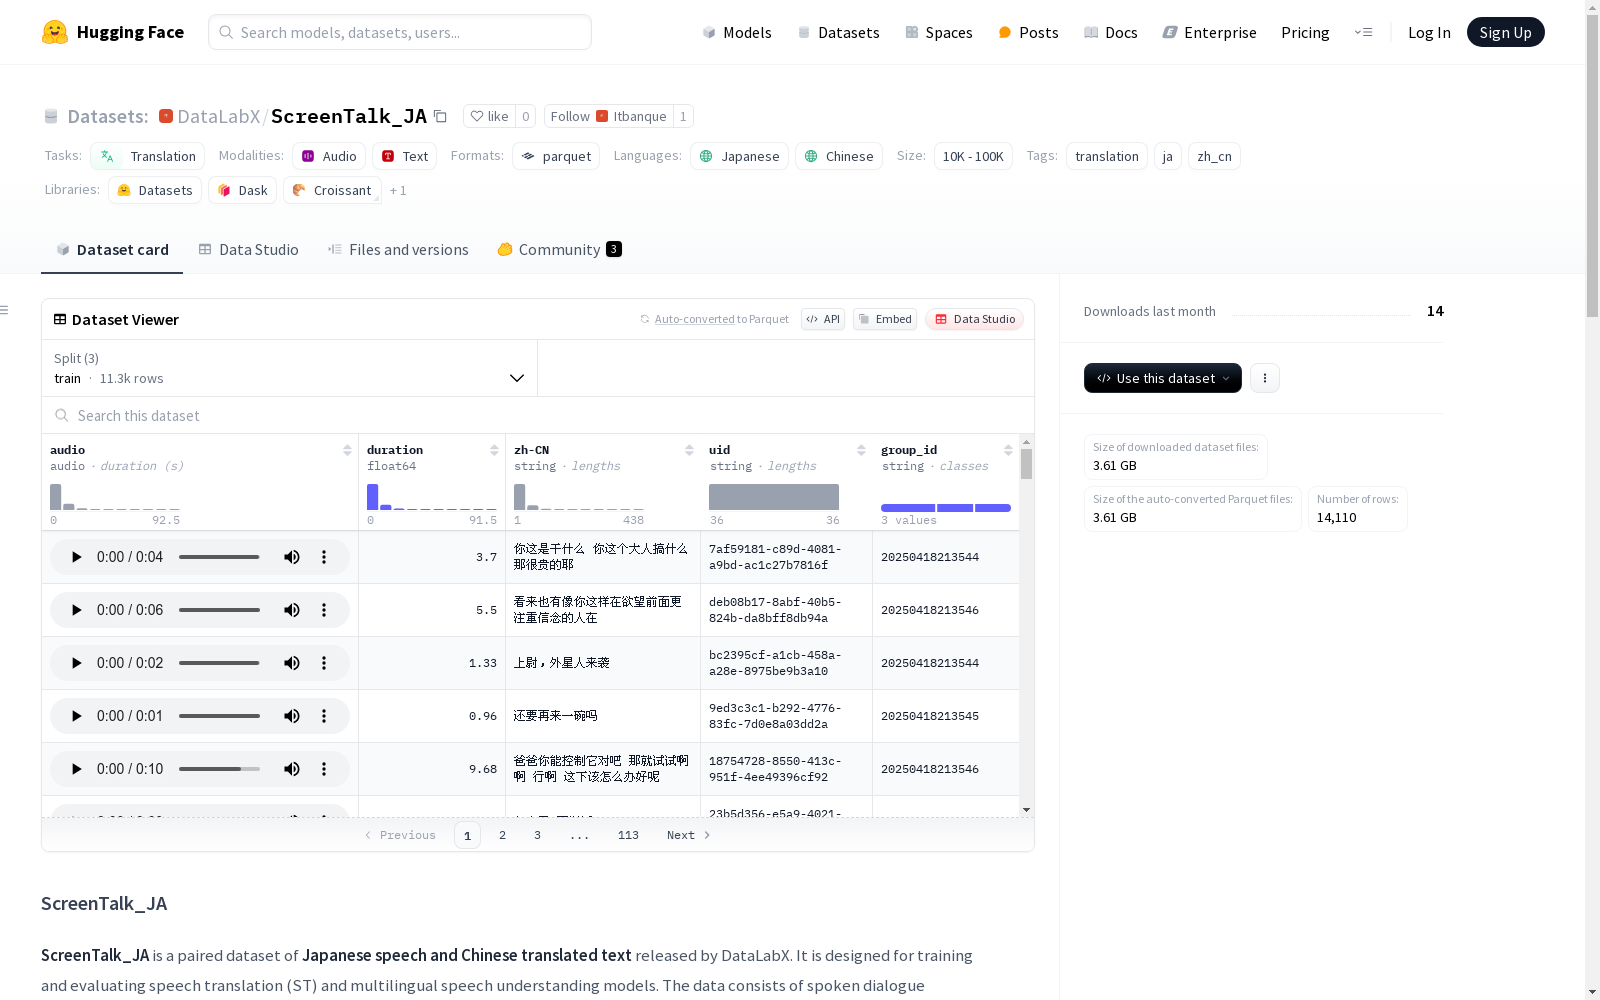Screen dimensions: 1600x1000
Task: Open the left sidebar toggle icon
Action: [x=4, y=310]
